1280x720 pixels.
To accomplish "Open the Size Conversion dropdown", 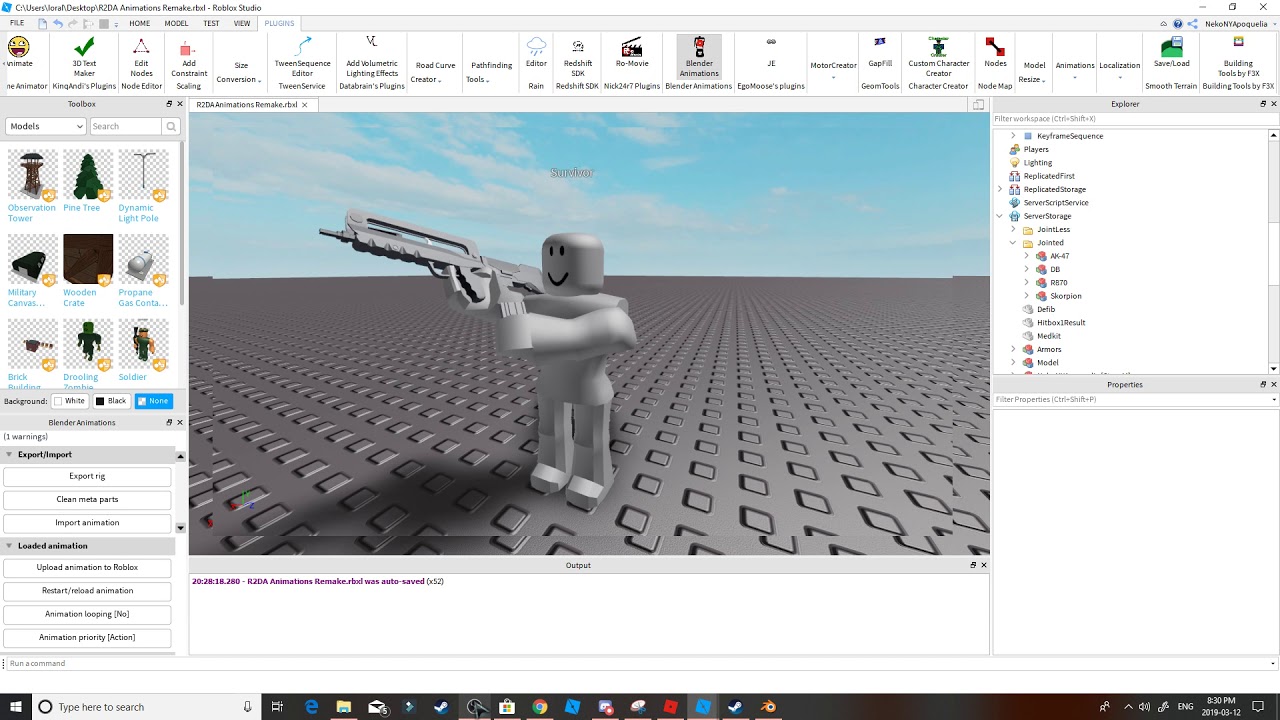I will [x=241, y=72].
